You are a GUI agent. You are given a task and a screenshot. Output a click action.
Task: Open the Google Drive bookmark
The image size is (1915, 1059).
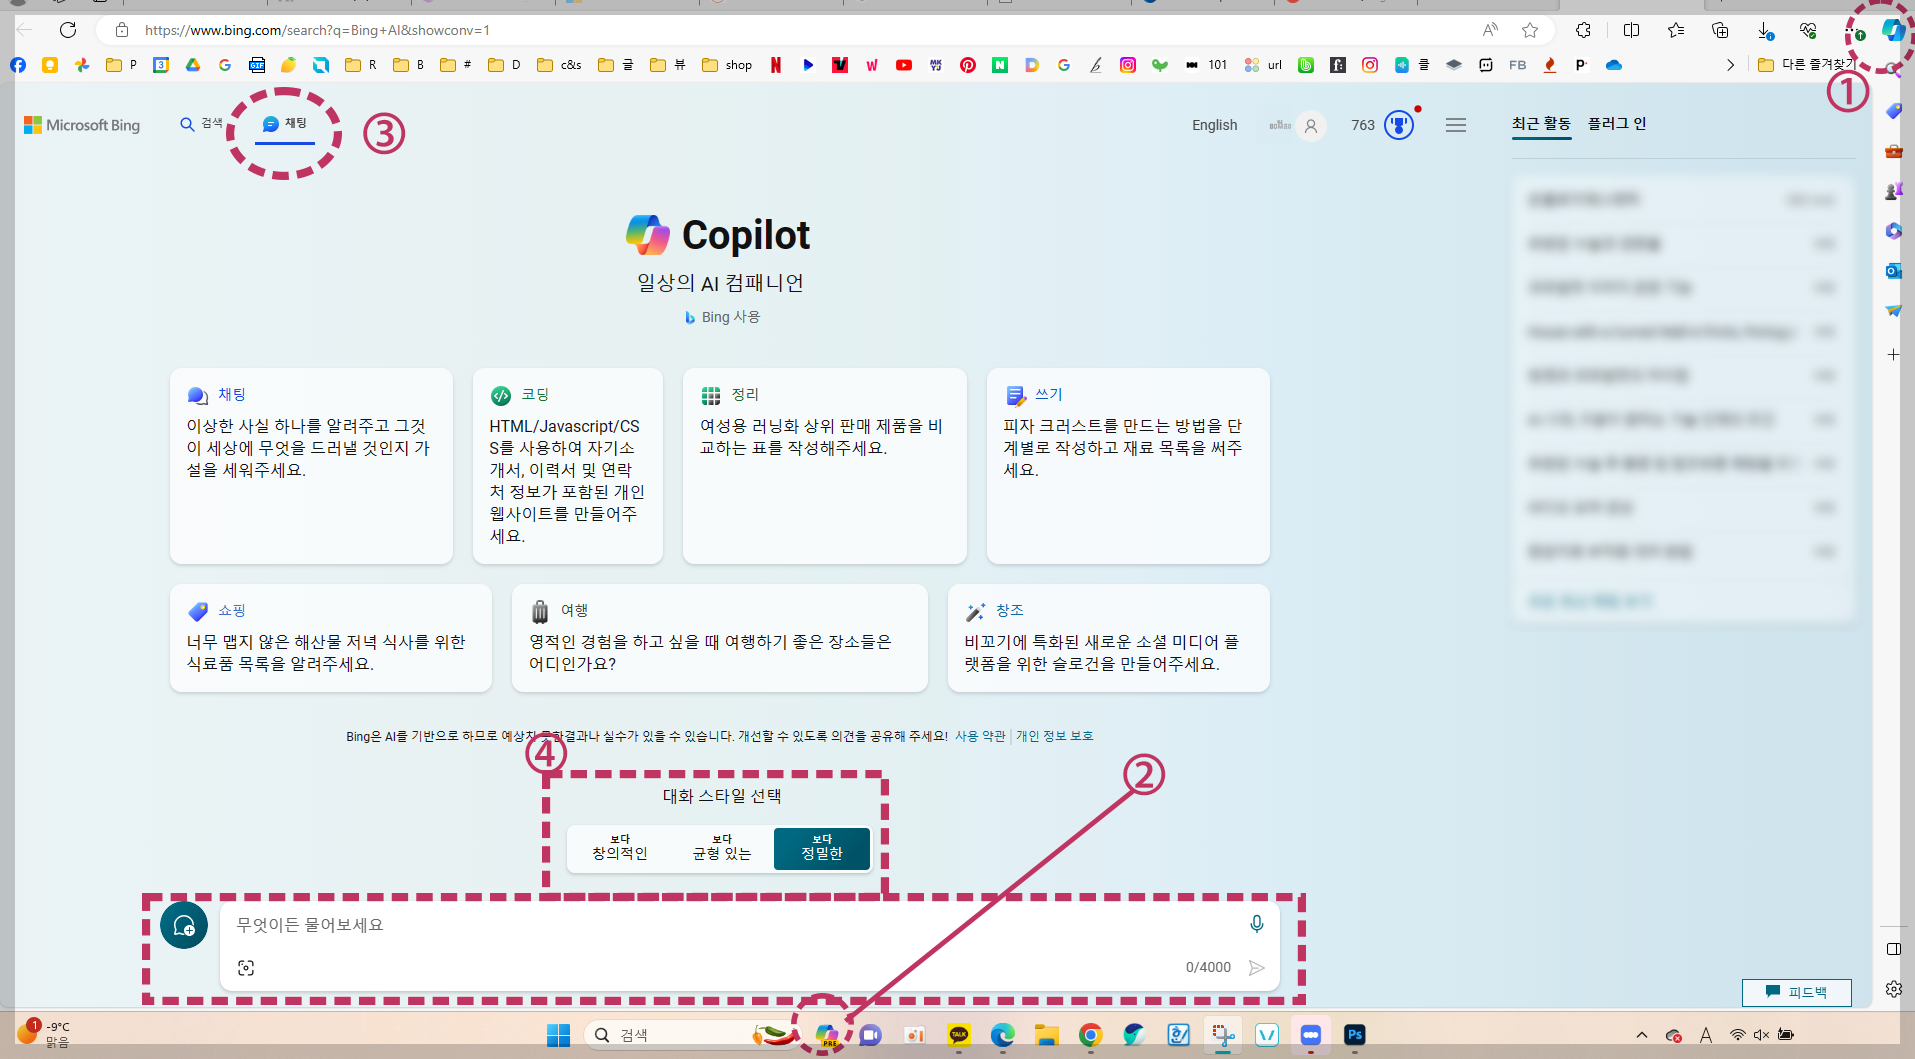(193, 65)
